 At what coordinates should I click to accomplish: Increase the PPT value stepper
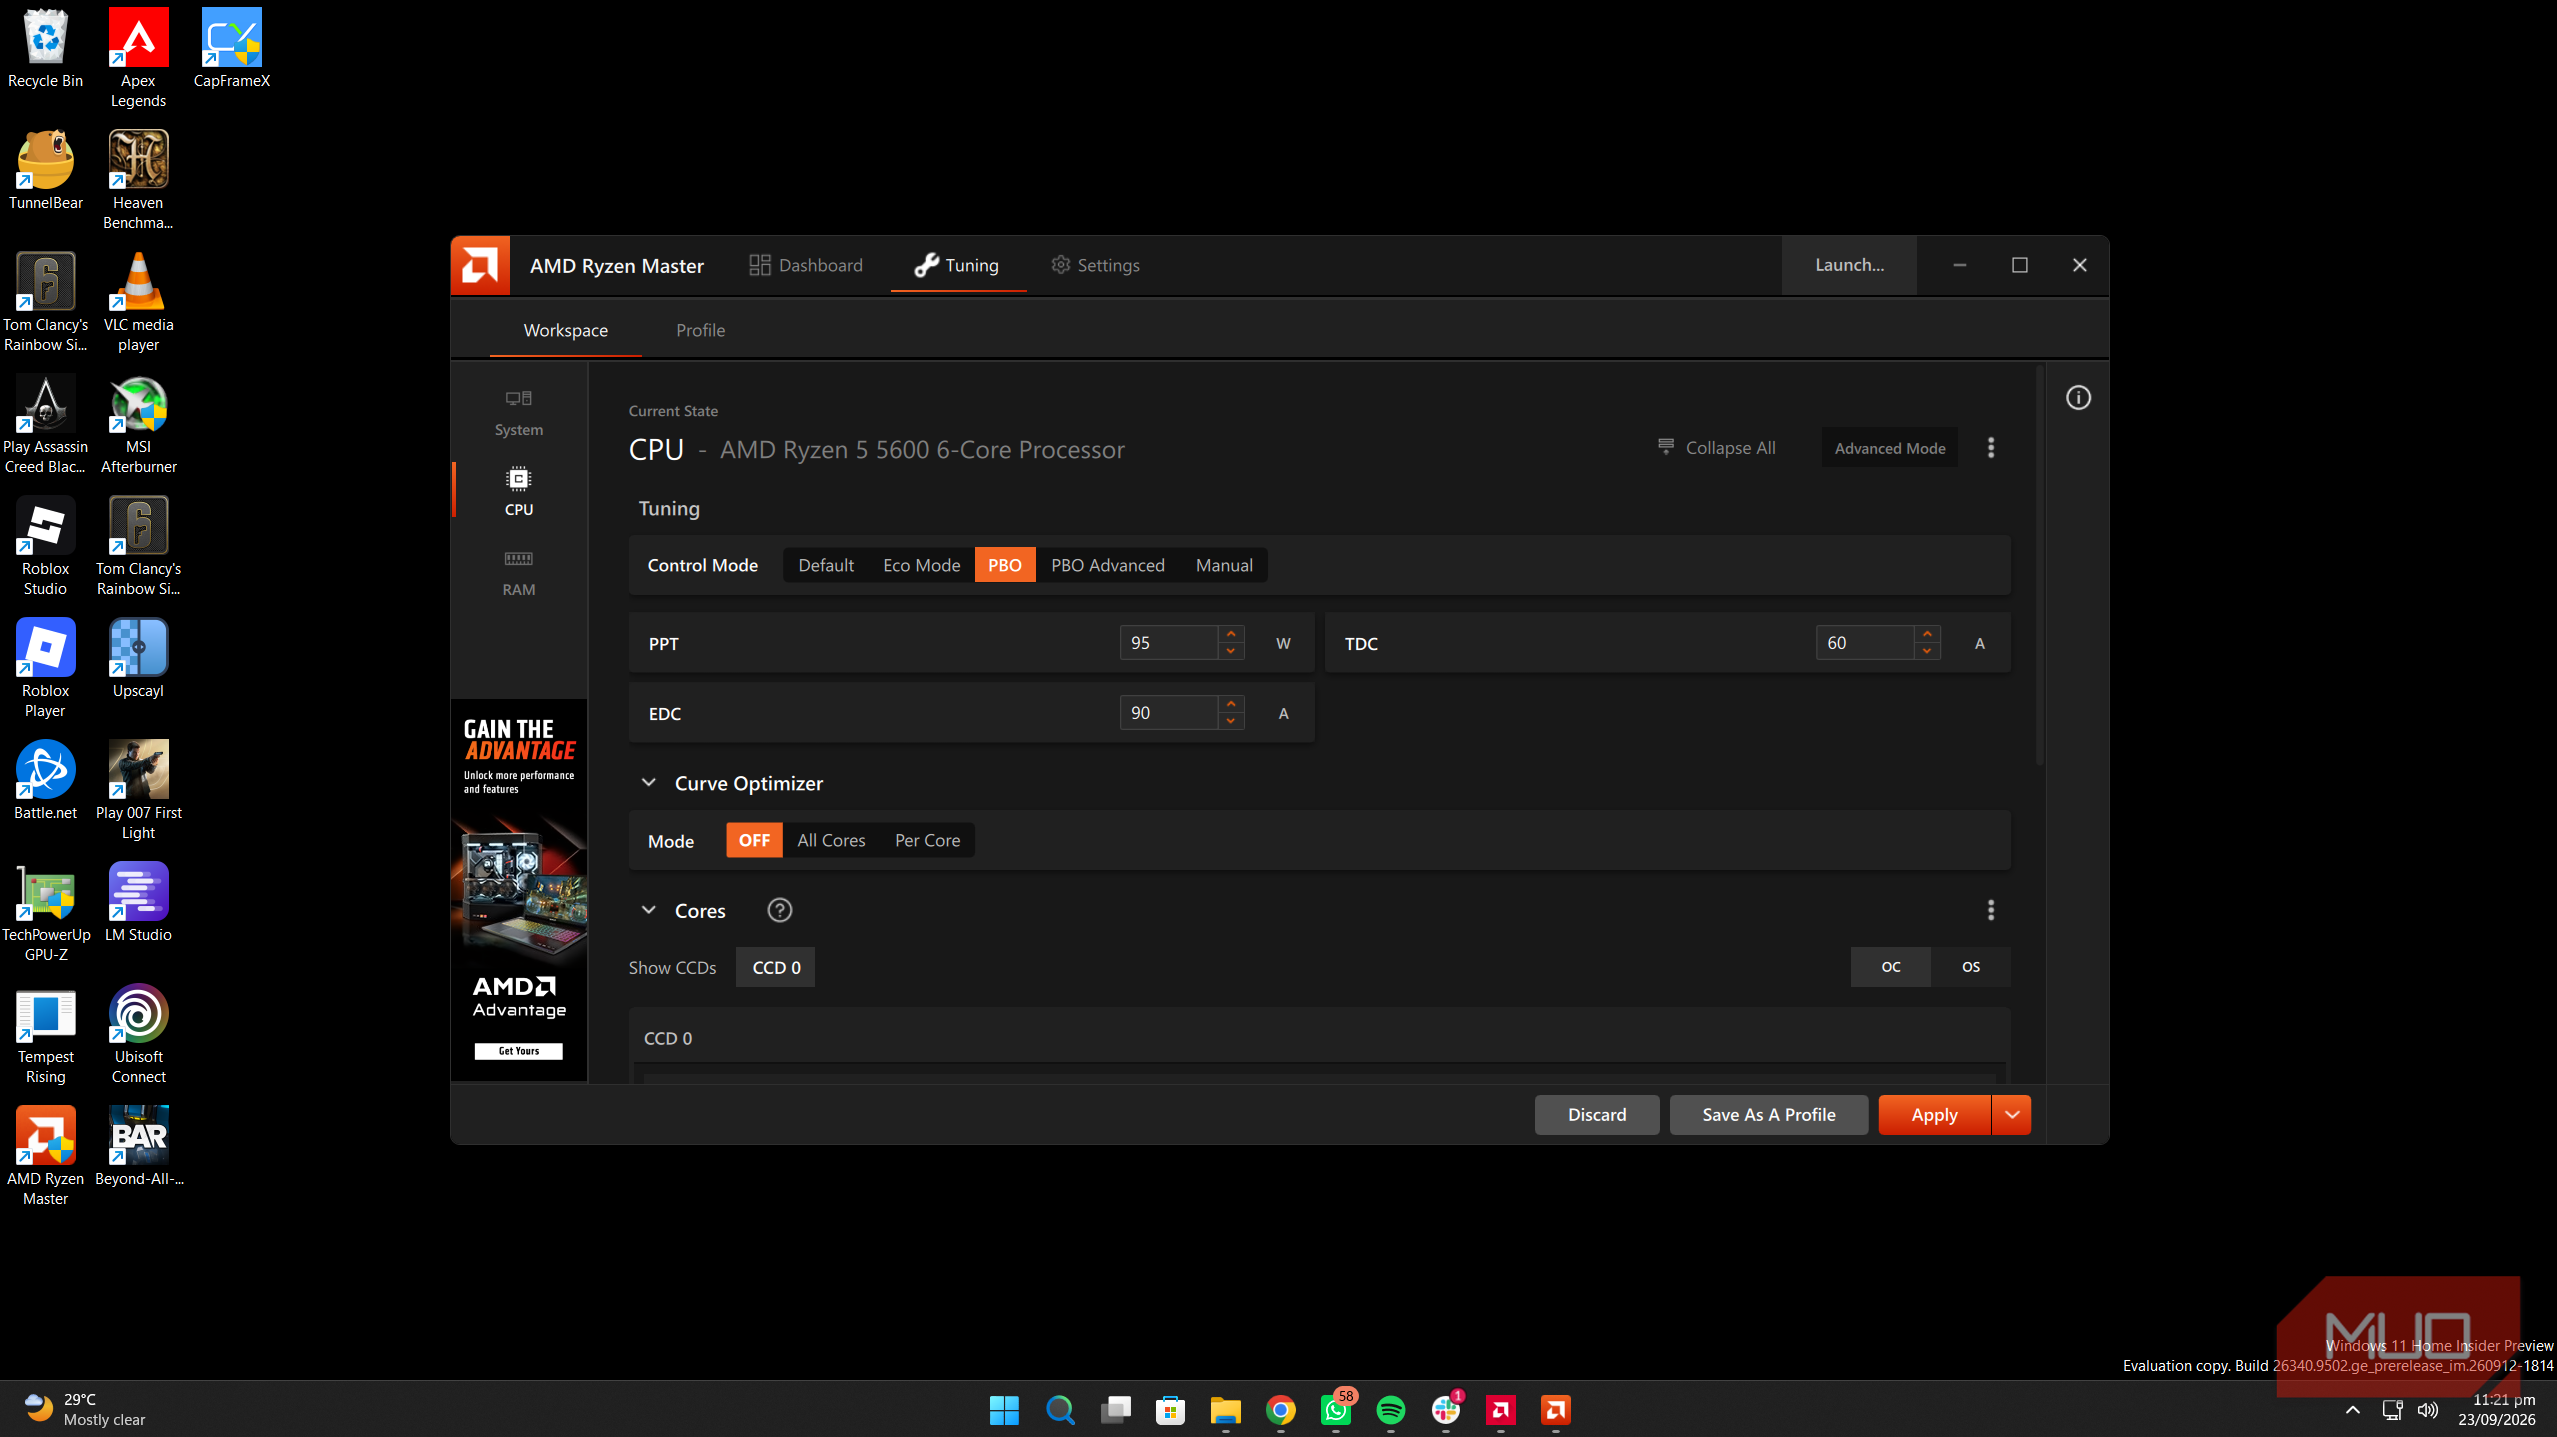[1230, 634]
